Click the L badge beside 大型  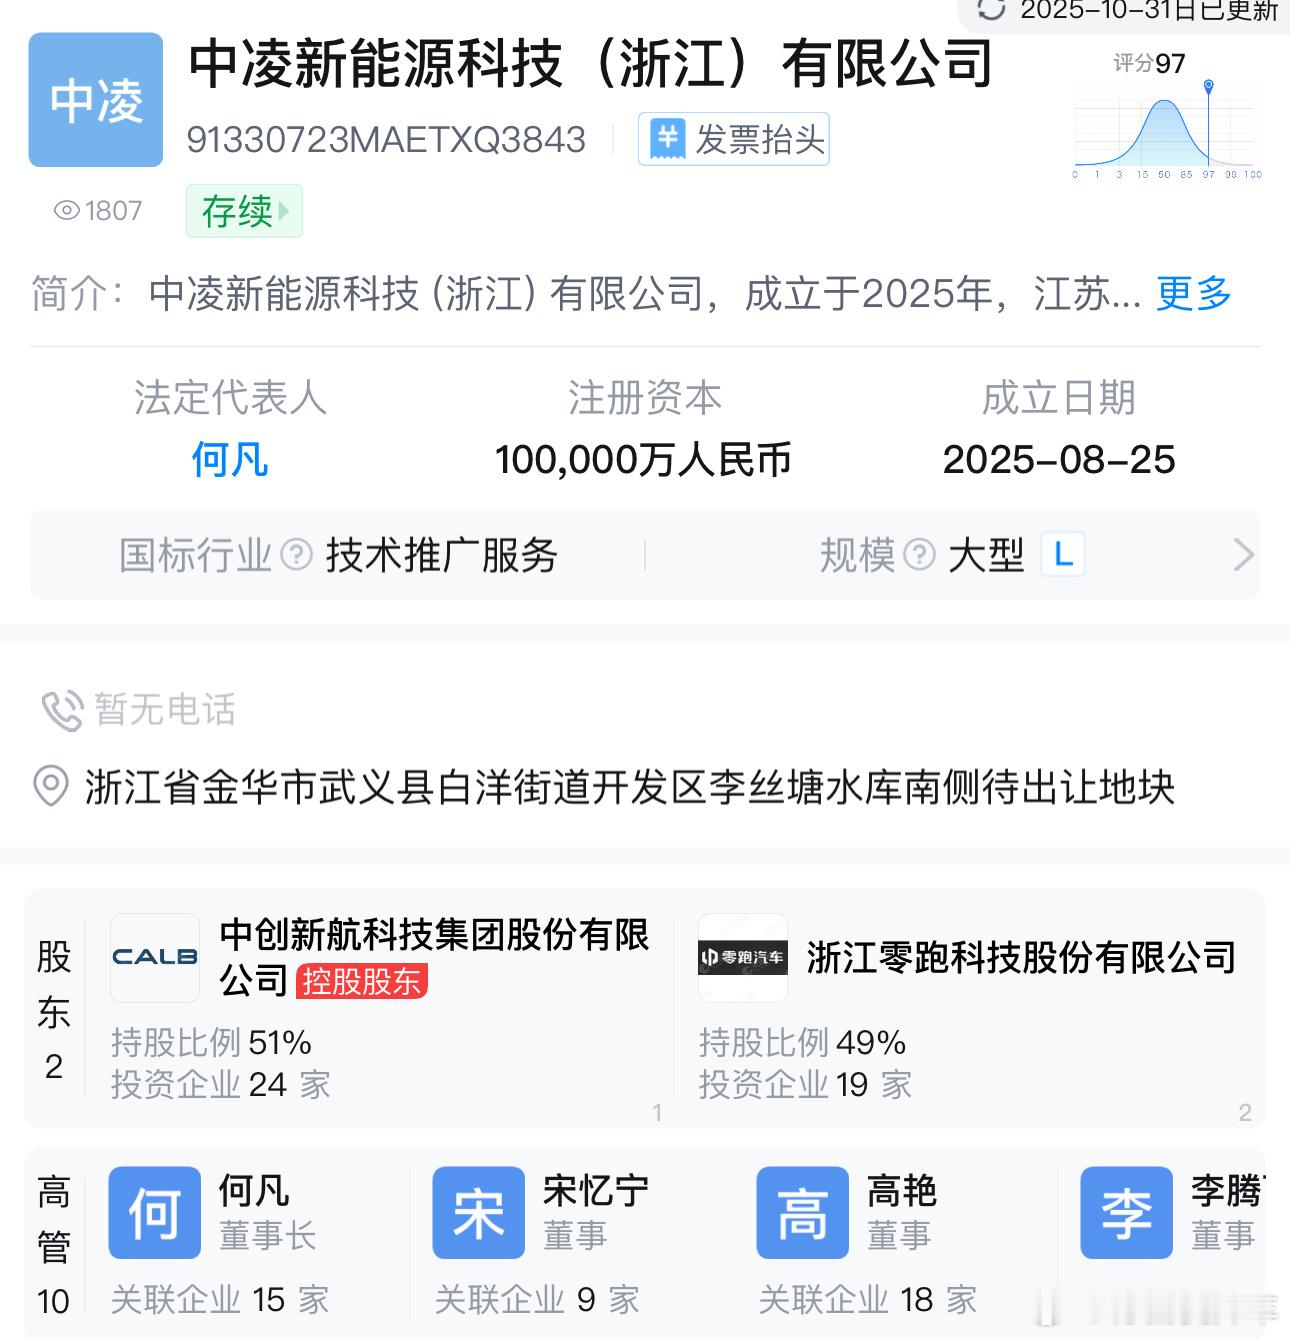(x=1063, y=555)
